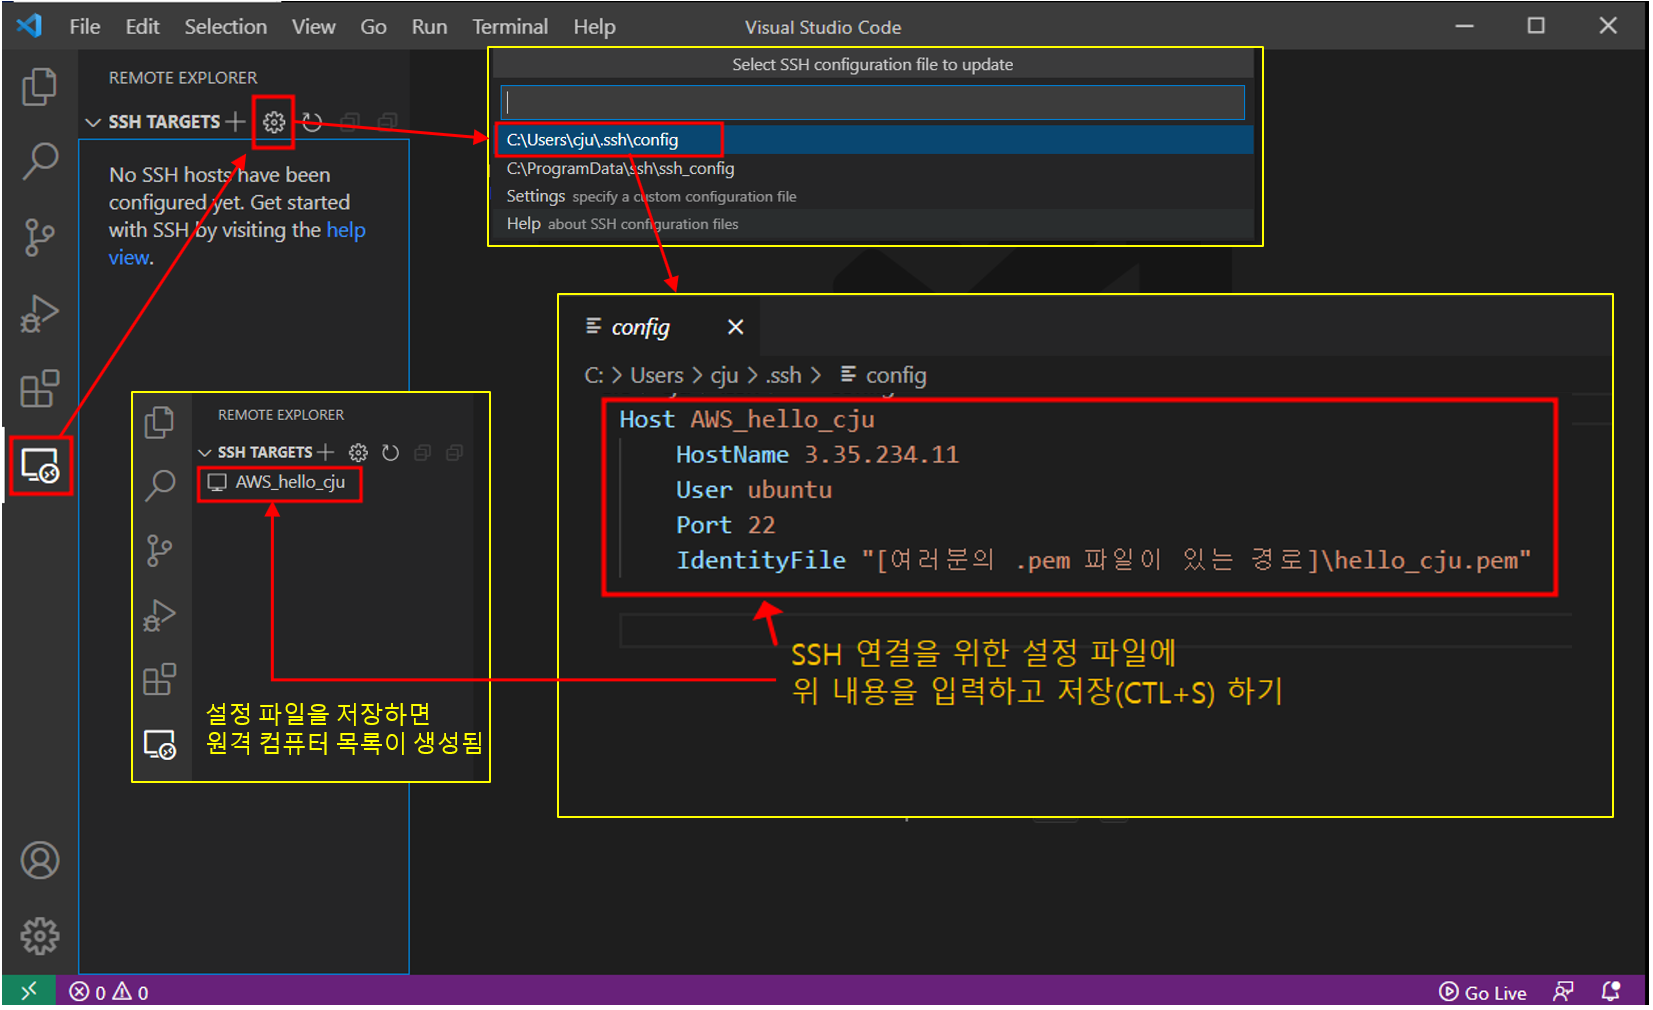Close the config editor tab
This screenshot has width=1653, height=1010.
(735, 327)
